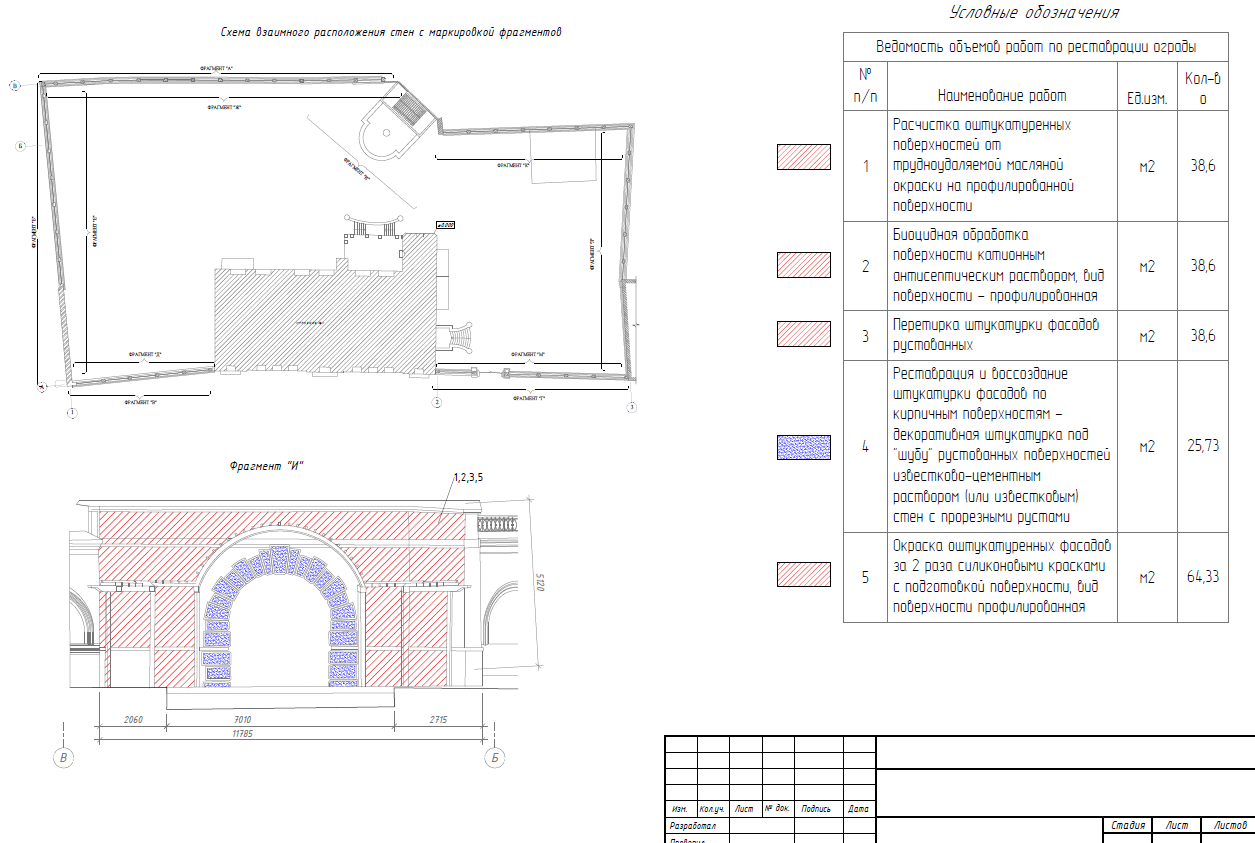This screenshot has height=843, width=1255.
Task: Click the unit "м2" in the 25,73 row
Action: click(x=1147, y=447)
